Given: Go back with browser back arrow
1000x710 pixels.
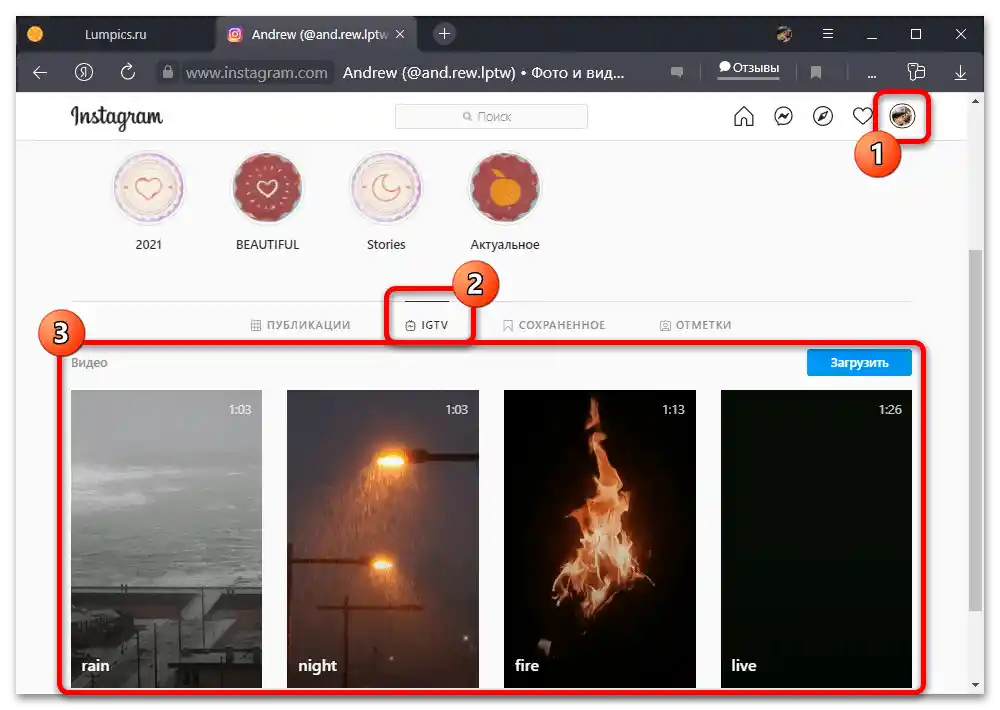Looking at the screenshot, I should (x=40, y=73).
